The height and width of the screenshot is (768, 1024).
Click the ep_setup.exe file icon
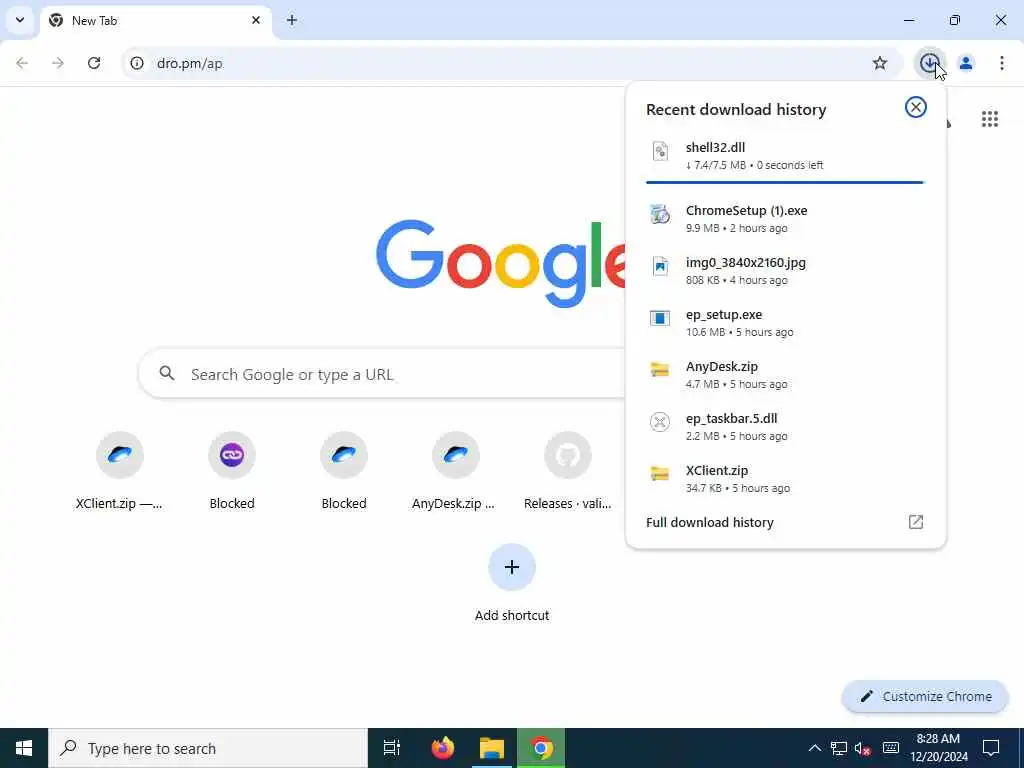[660, 318]
